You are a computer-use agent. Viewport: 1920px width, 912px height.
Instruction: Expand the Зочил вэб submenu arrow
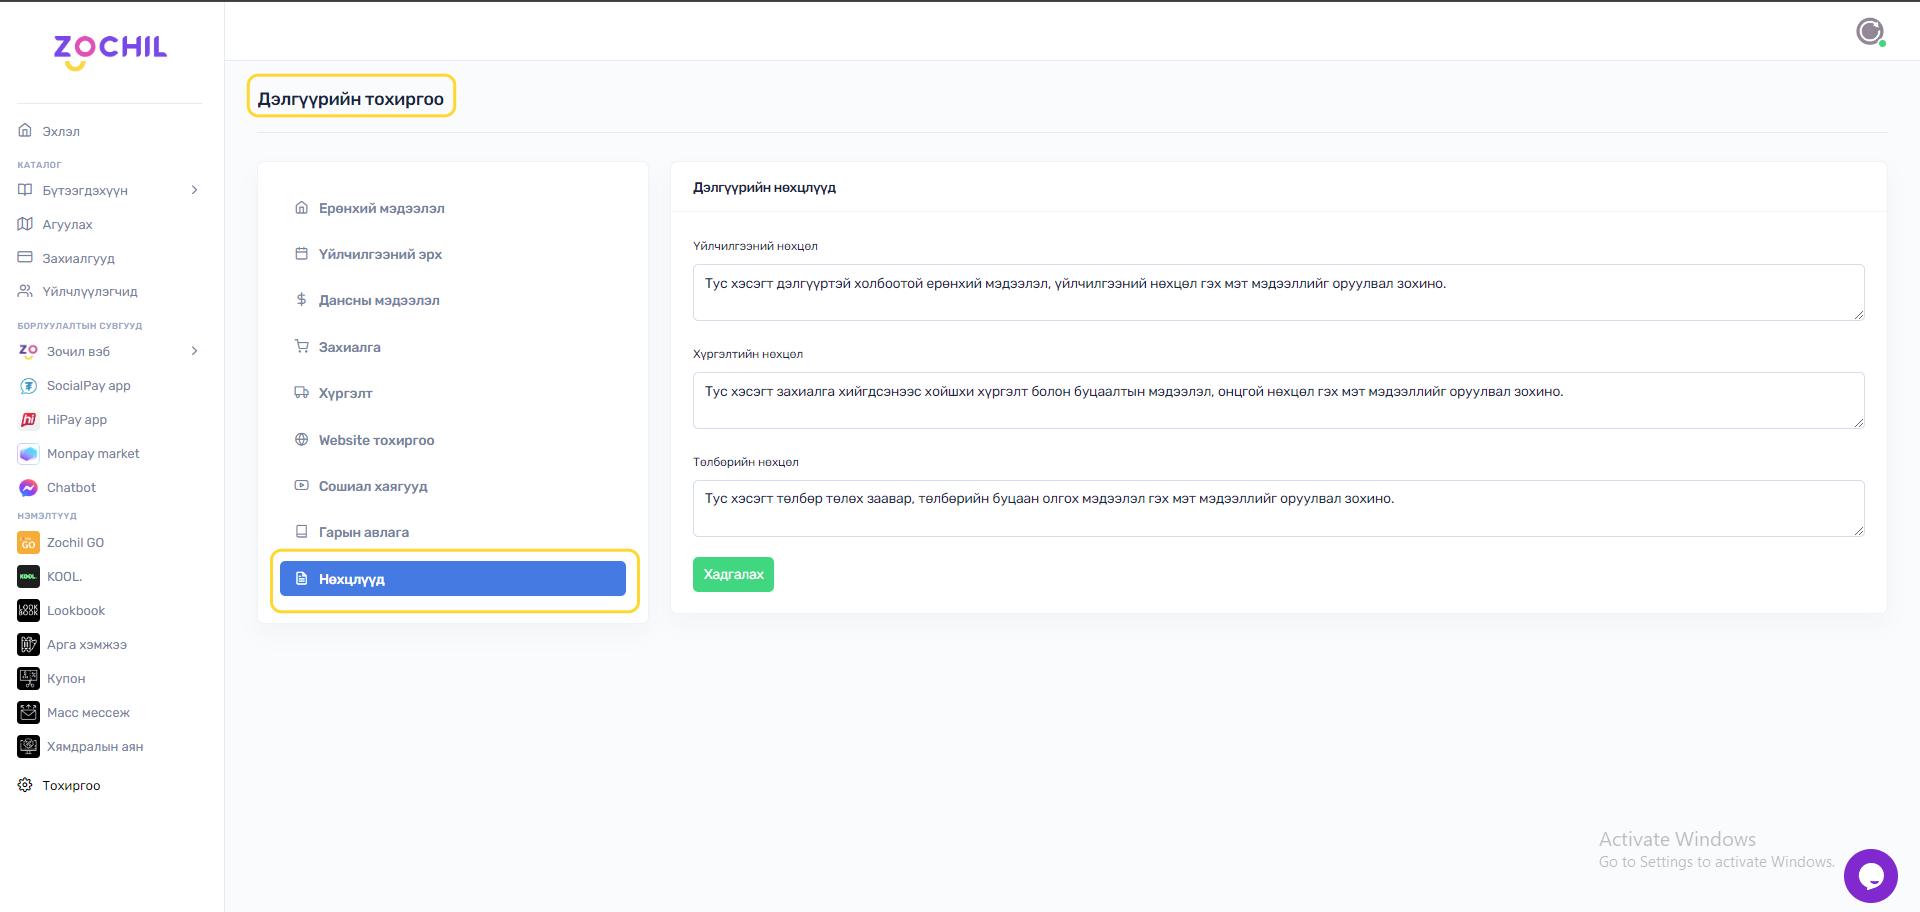pos(194,351)
